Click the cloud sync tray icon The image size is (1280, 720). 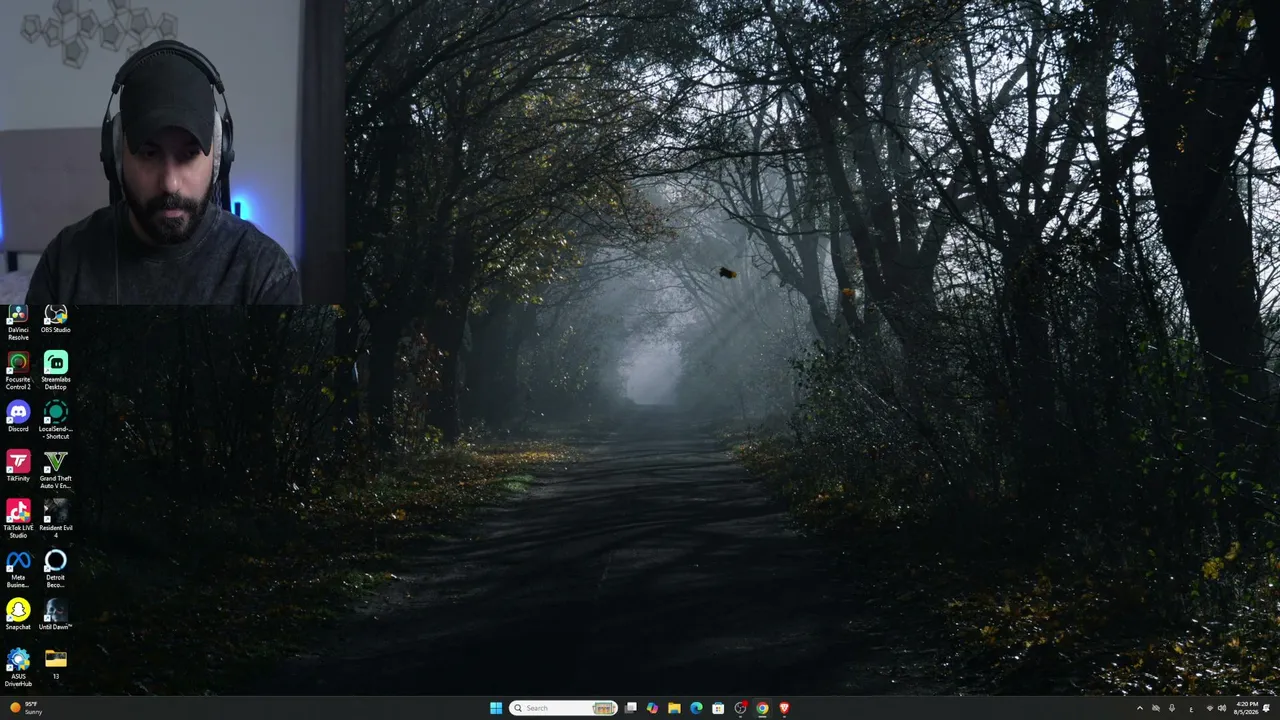coord(1156,708)
